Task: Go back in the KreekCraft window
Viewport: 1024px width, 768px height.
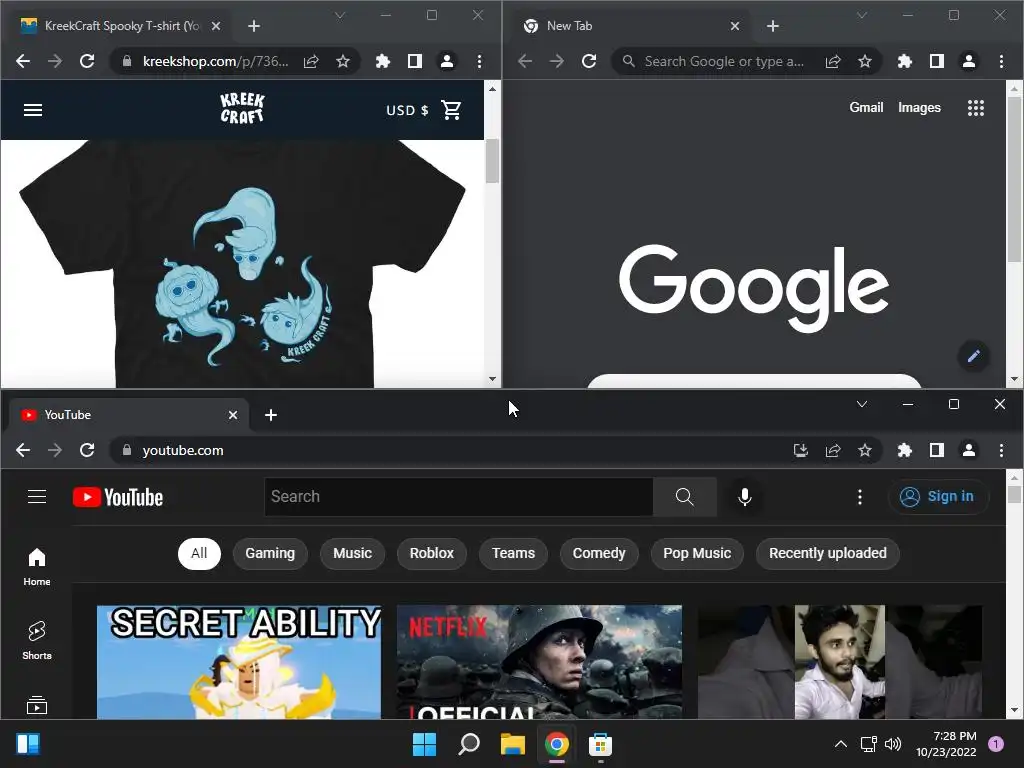Action: [23, 61]
